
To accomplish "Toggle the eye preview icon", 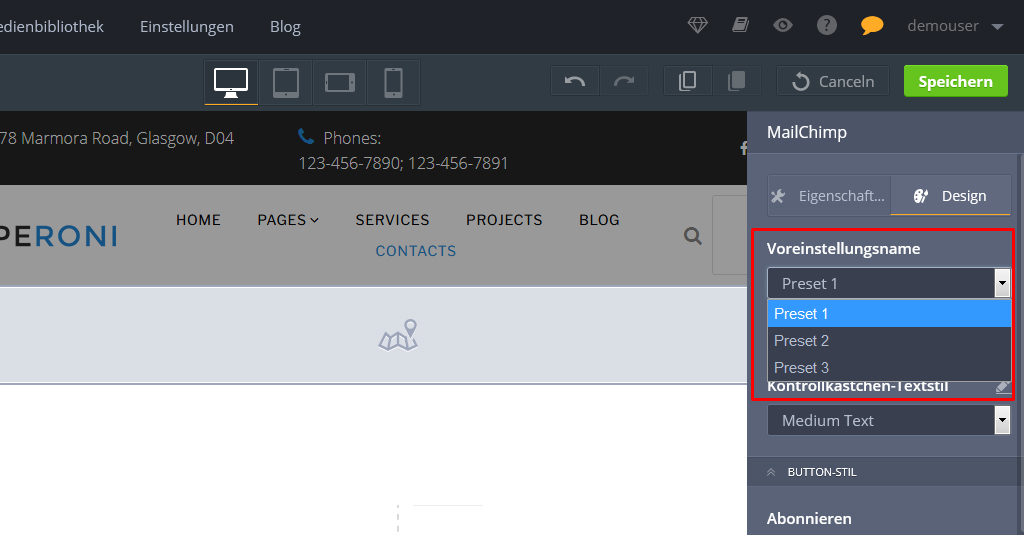I will point(783,26).
